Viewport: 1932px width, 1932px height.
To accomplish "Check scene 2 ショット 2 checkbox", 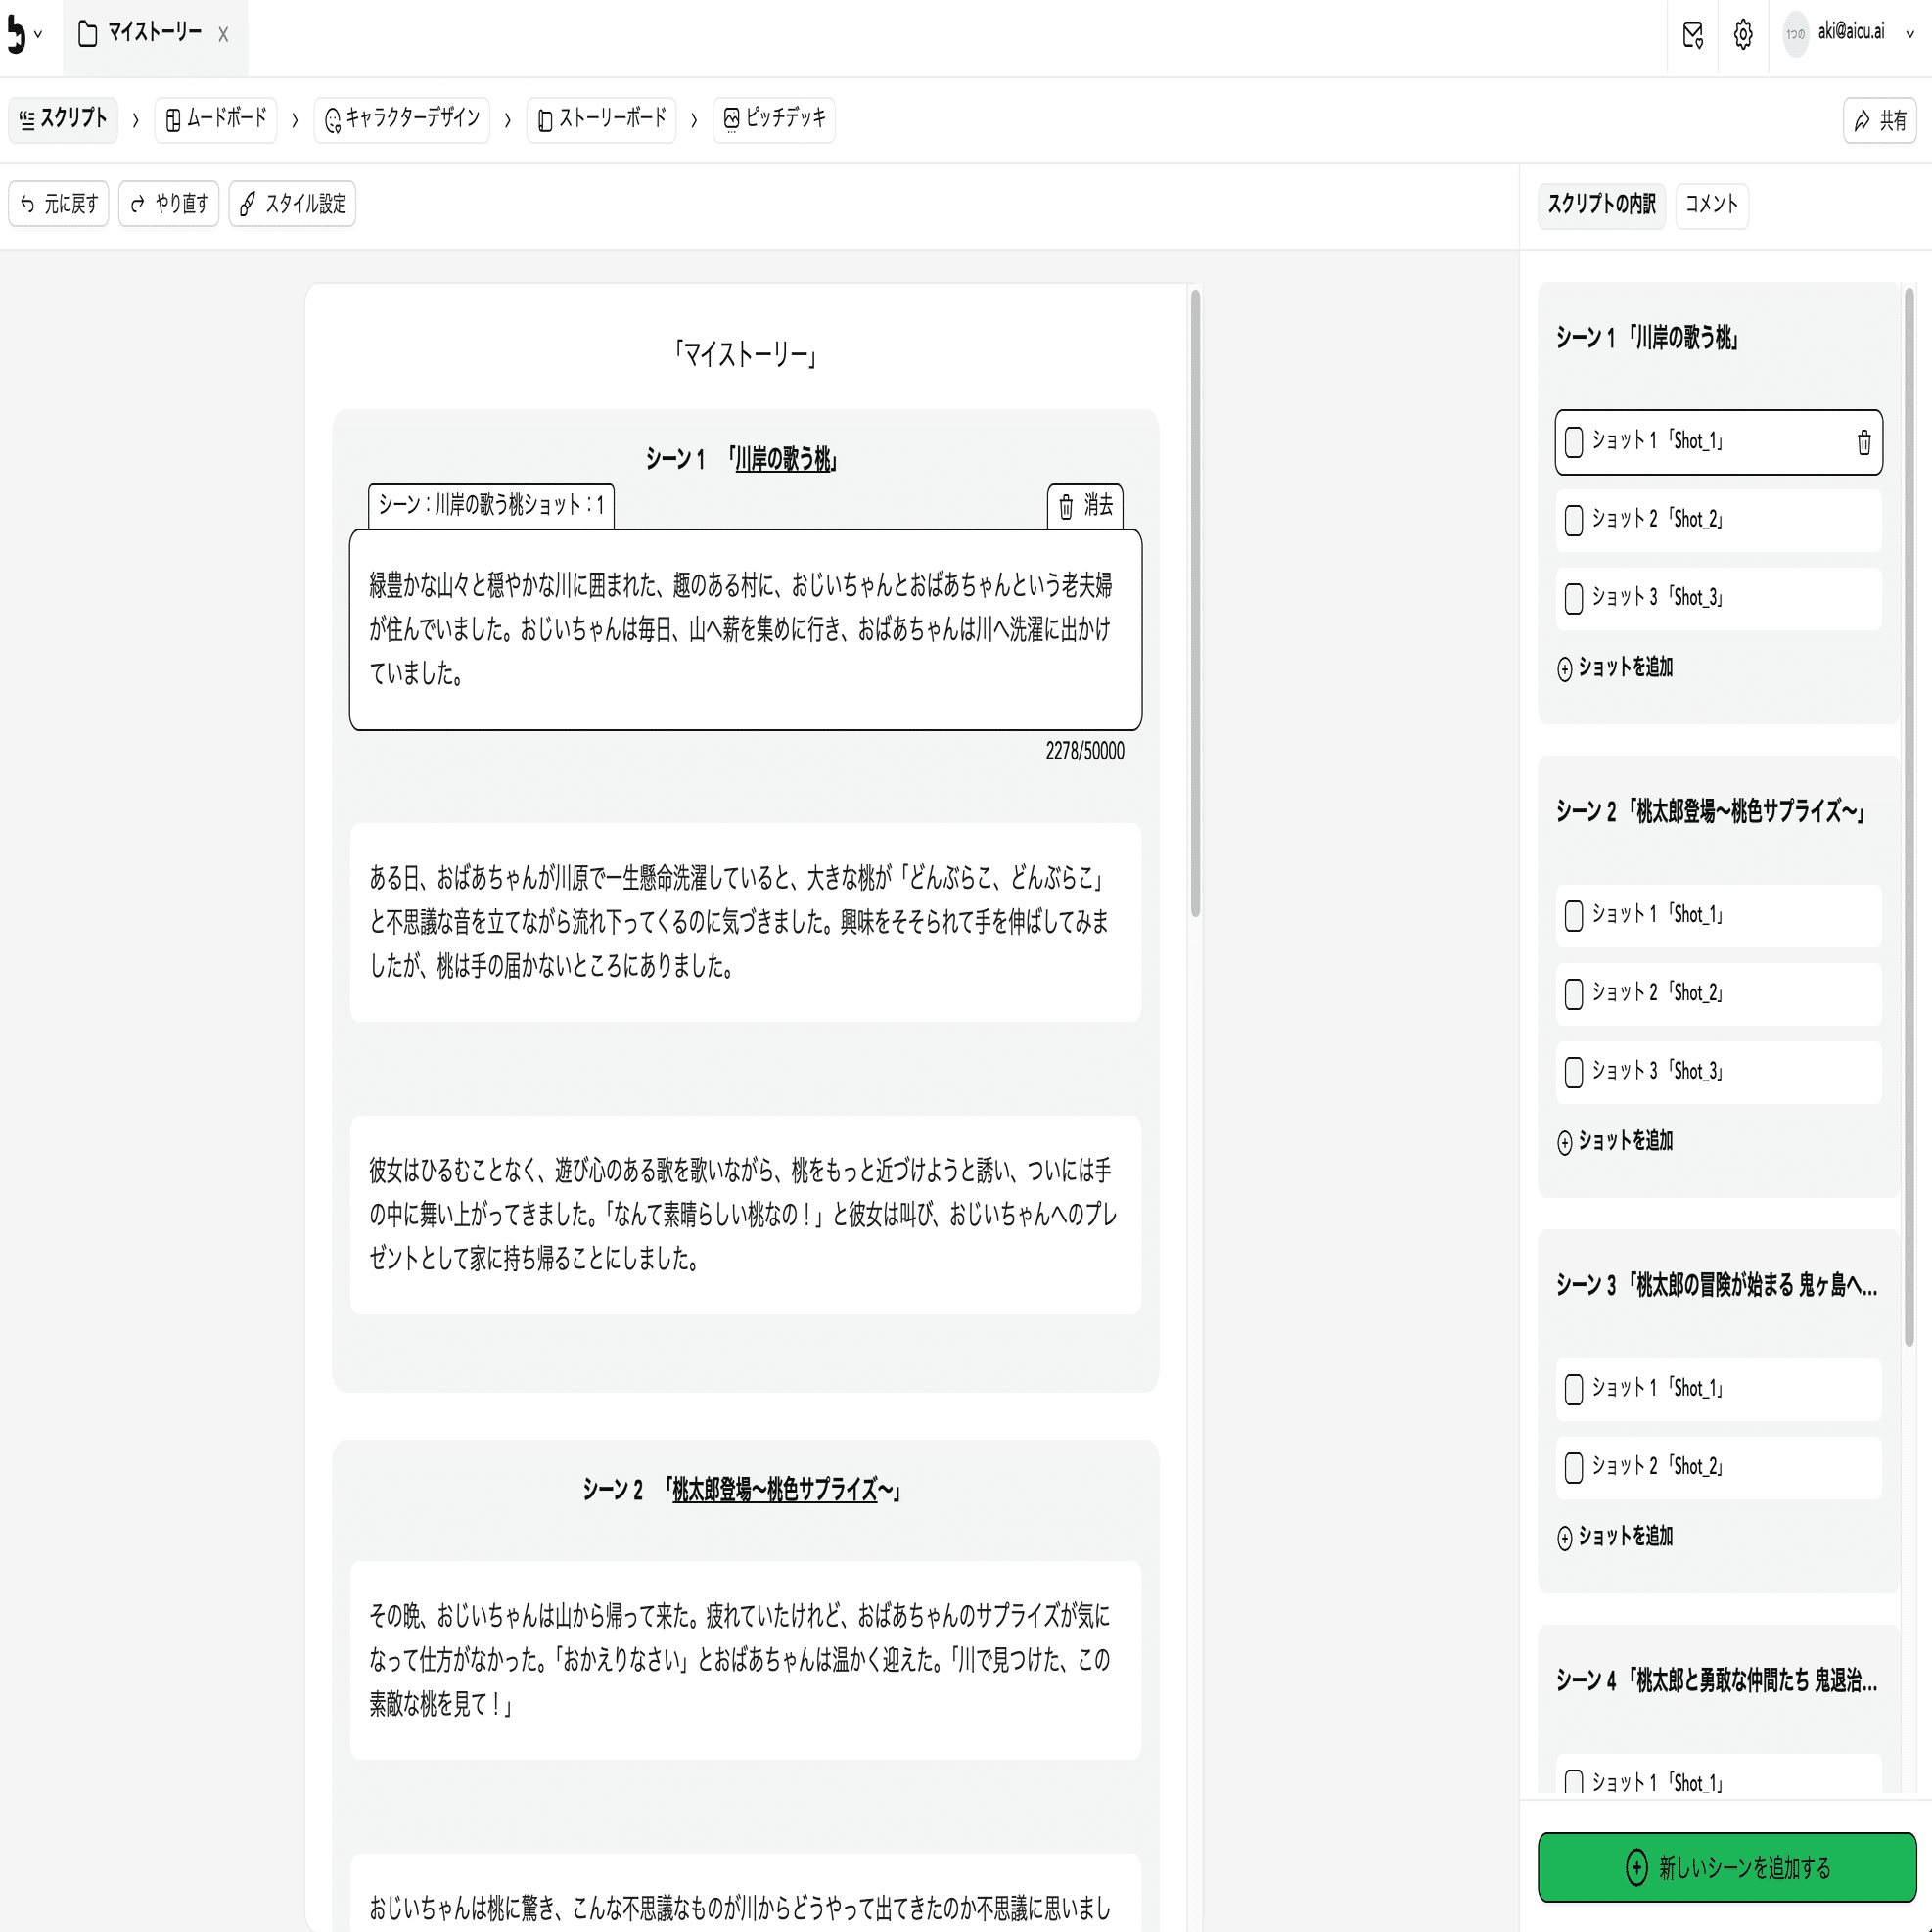I will [1573, 994].
